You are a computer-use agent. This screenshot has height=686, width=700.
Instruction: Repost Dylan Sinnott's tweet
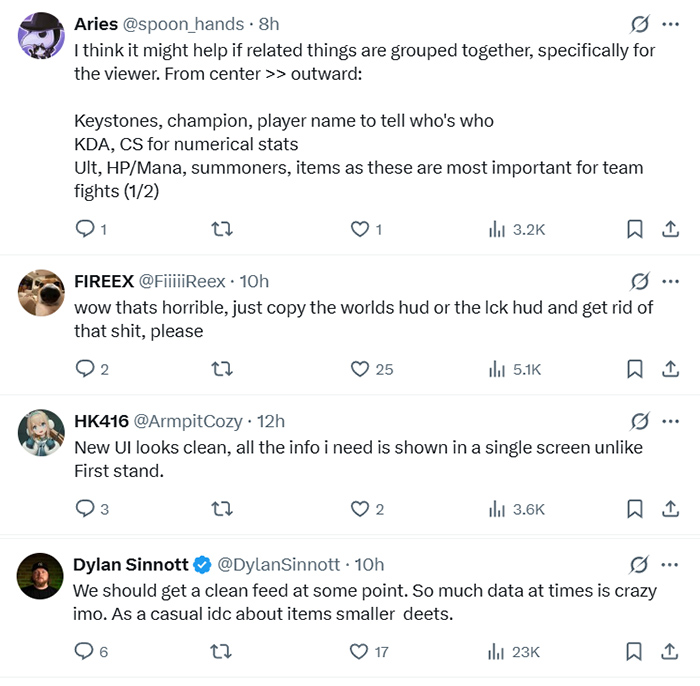pos(222,652)
